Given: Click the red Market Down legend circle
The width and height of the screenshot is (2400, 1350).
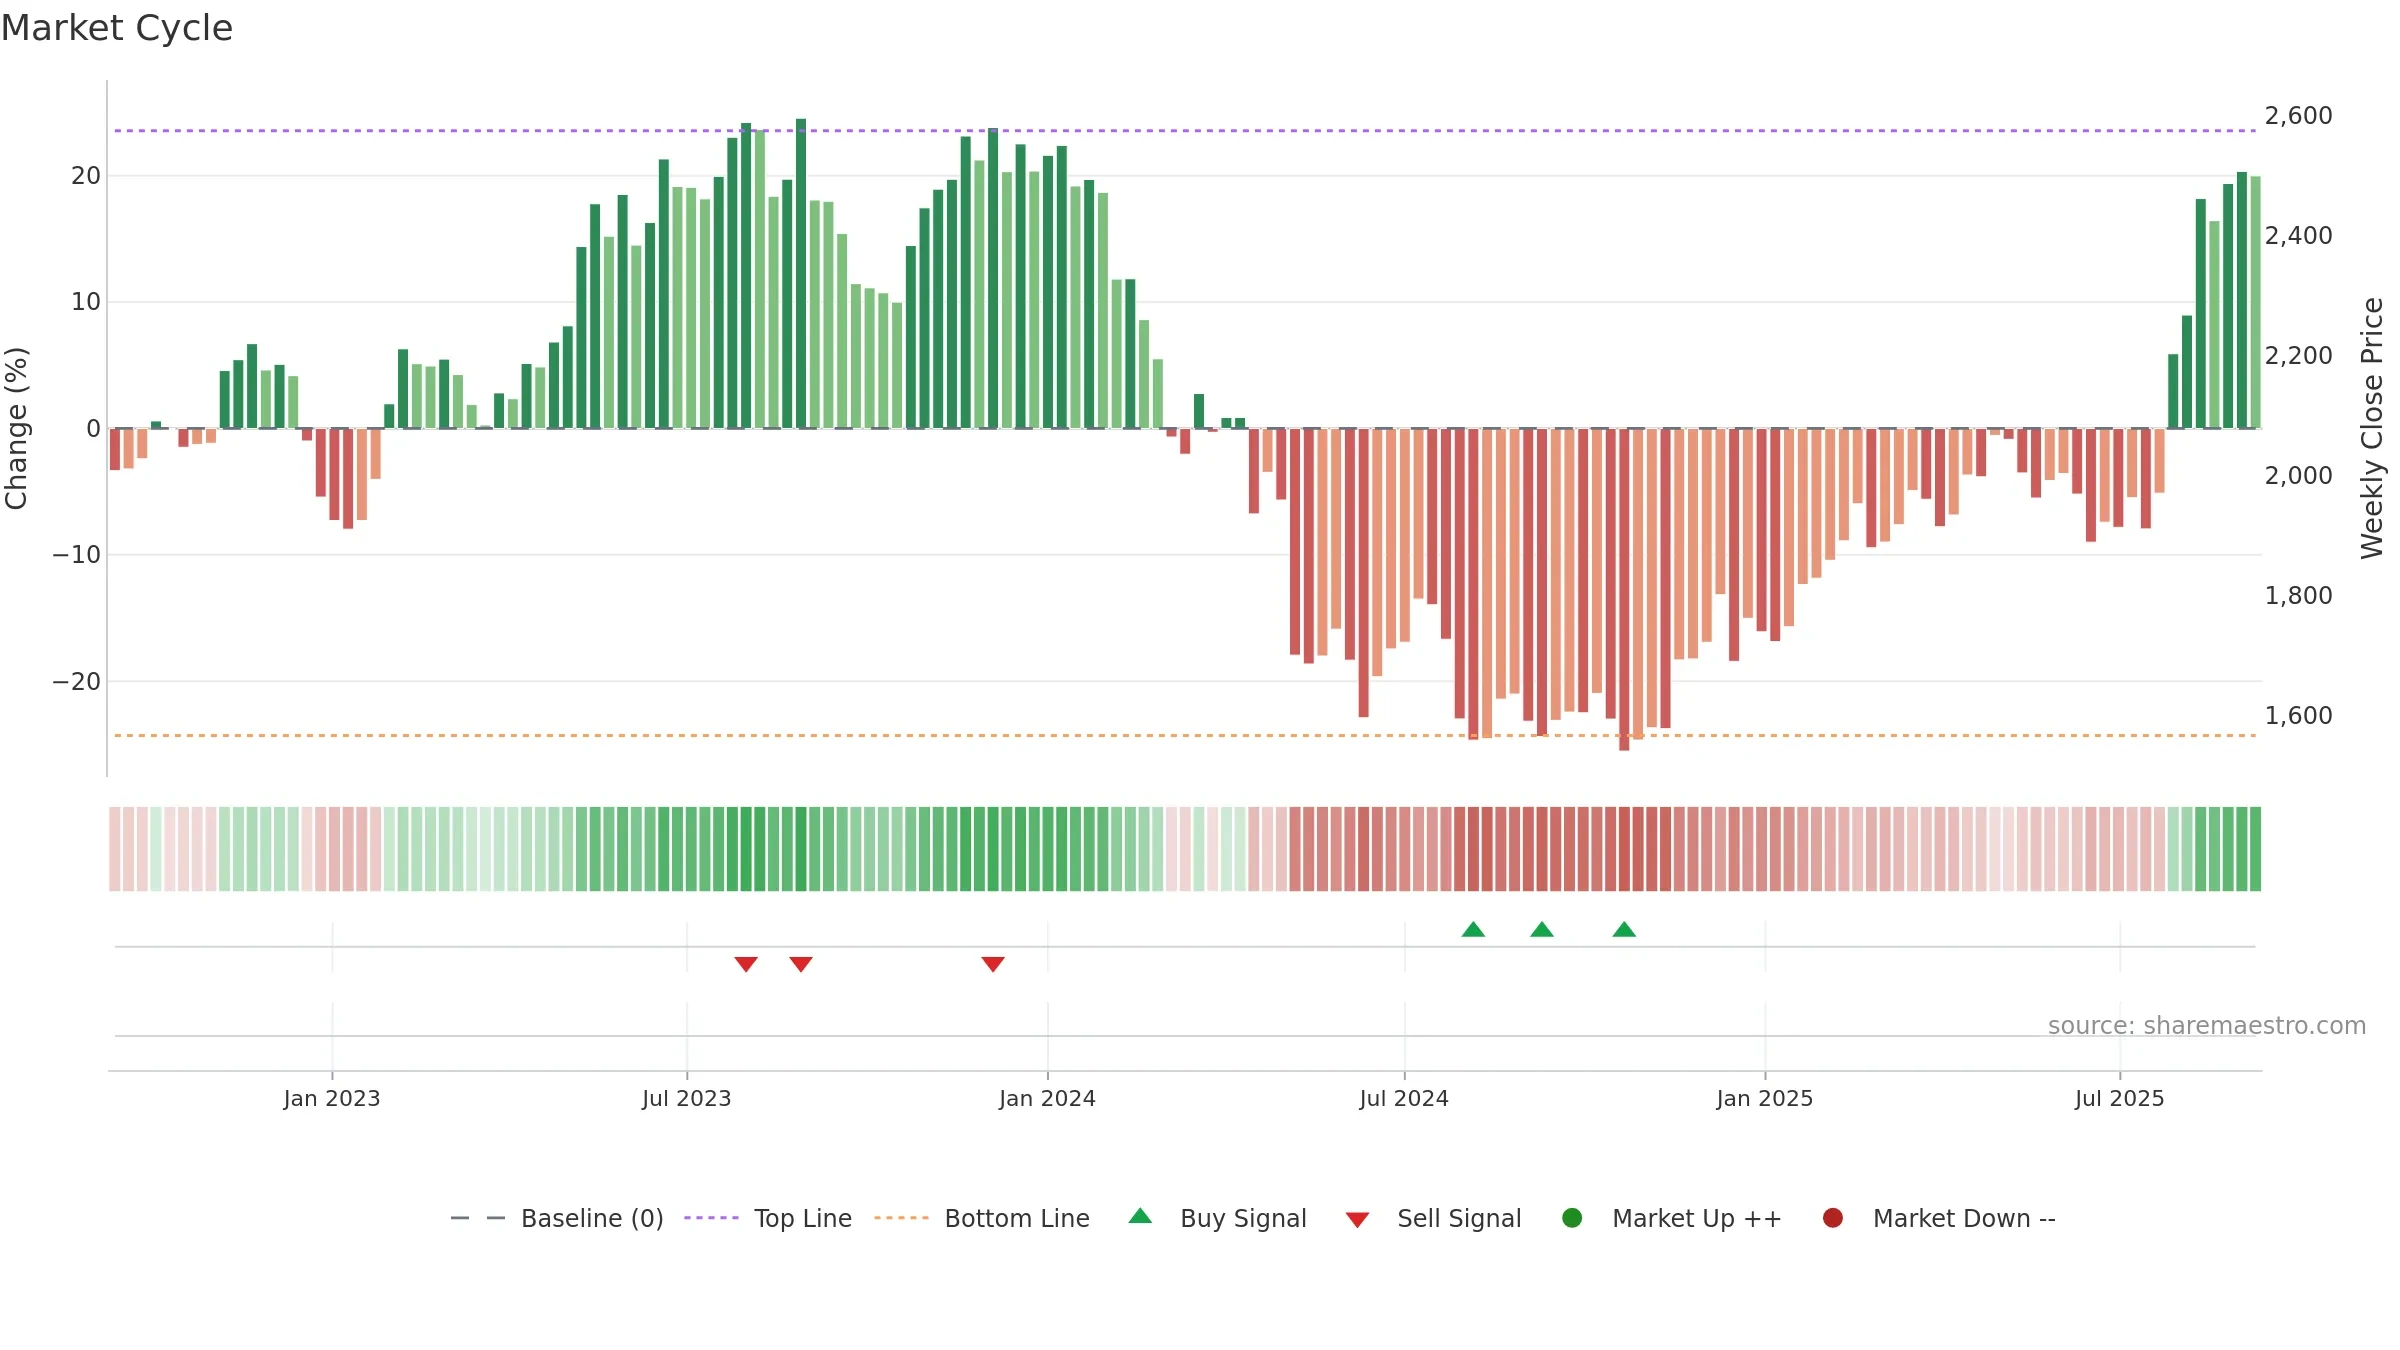Looking at the screenshot, I should 1833,1218.
